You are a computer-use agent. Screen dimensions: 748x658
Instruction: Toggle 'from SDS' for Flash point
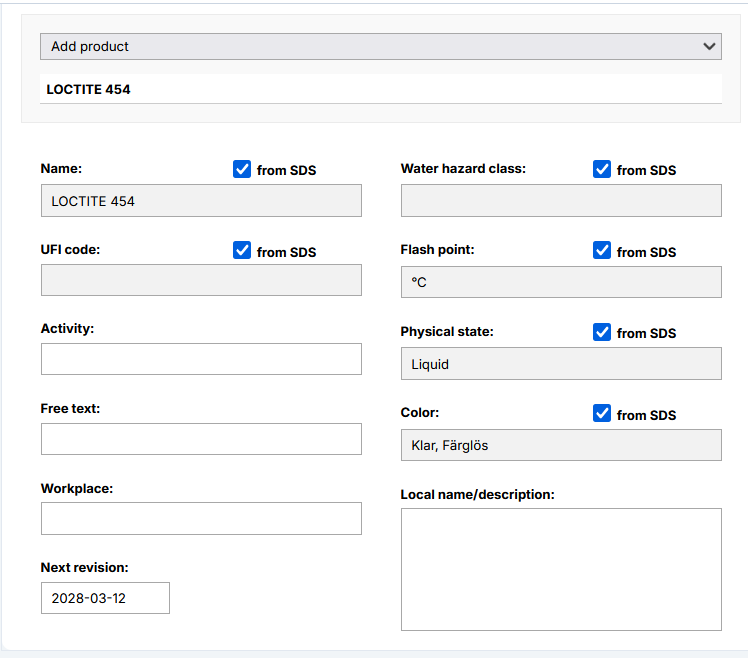[602, 250]
